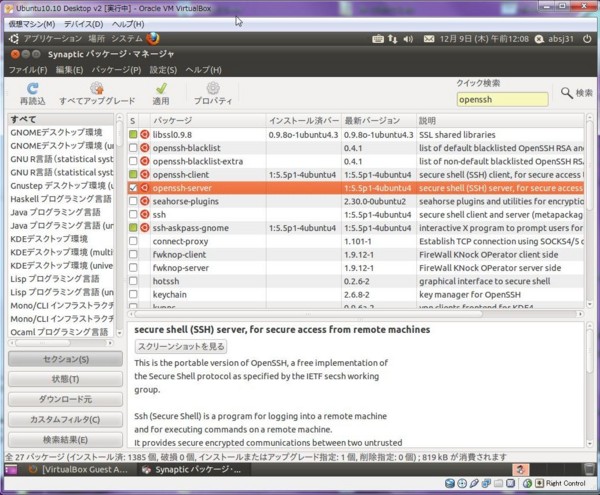Open the File (ファイル) menu in Synaptic

point(28,70)
